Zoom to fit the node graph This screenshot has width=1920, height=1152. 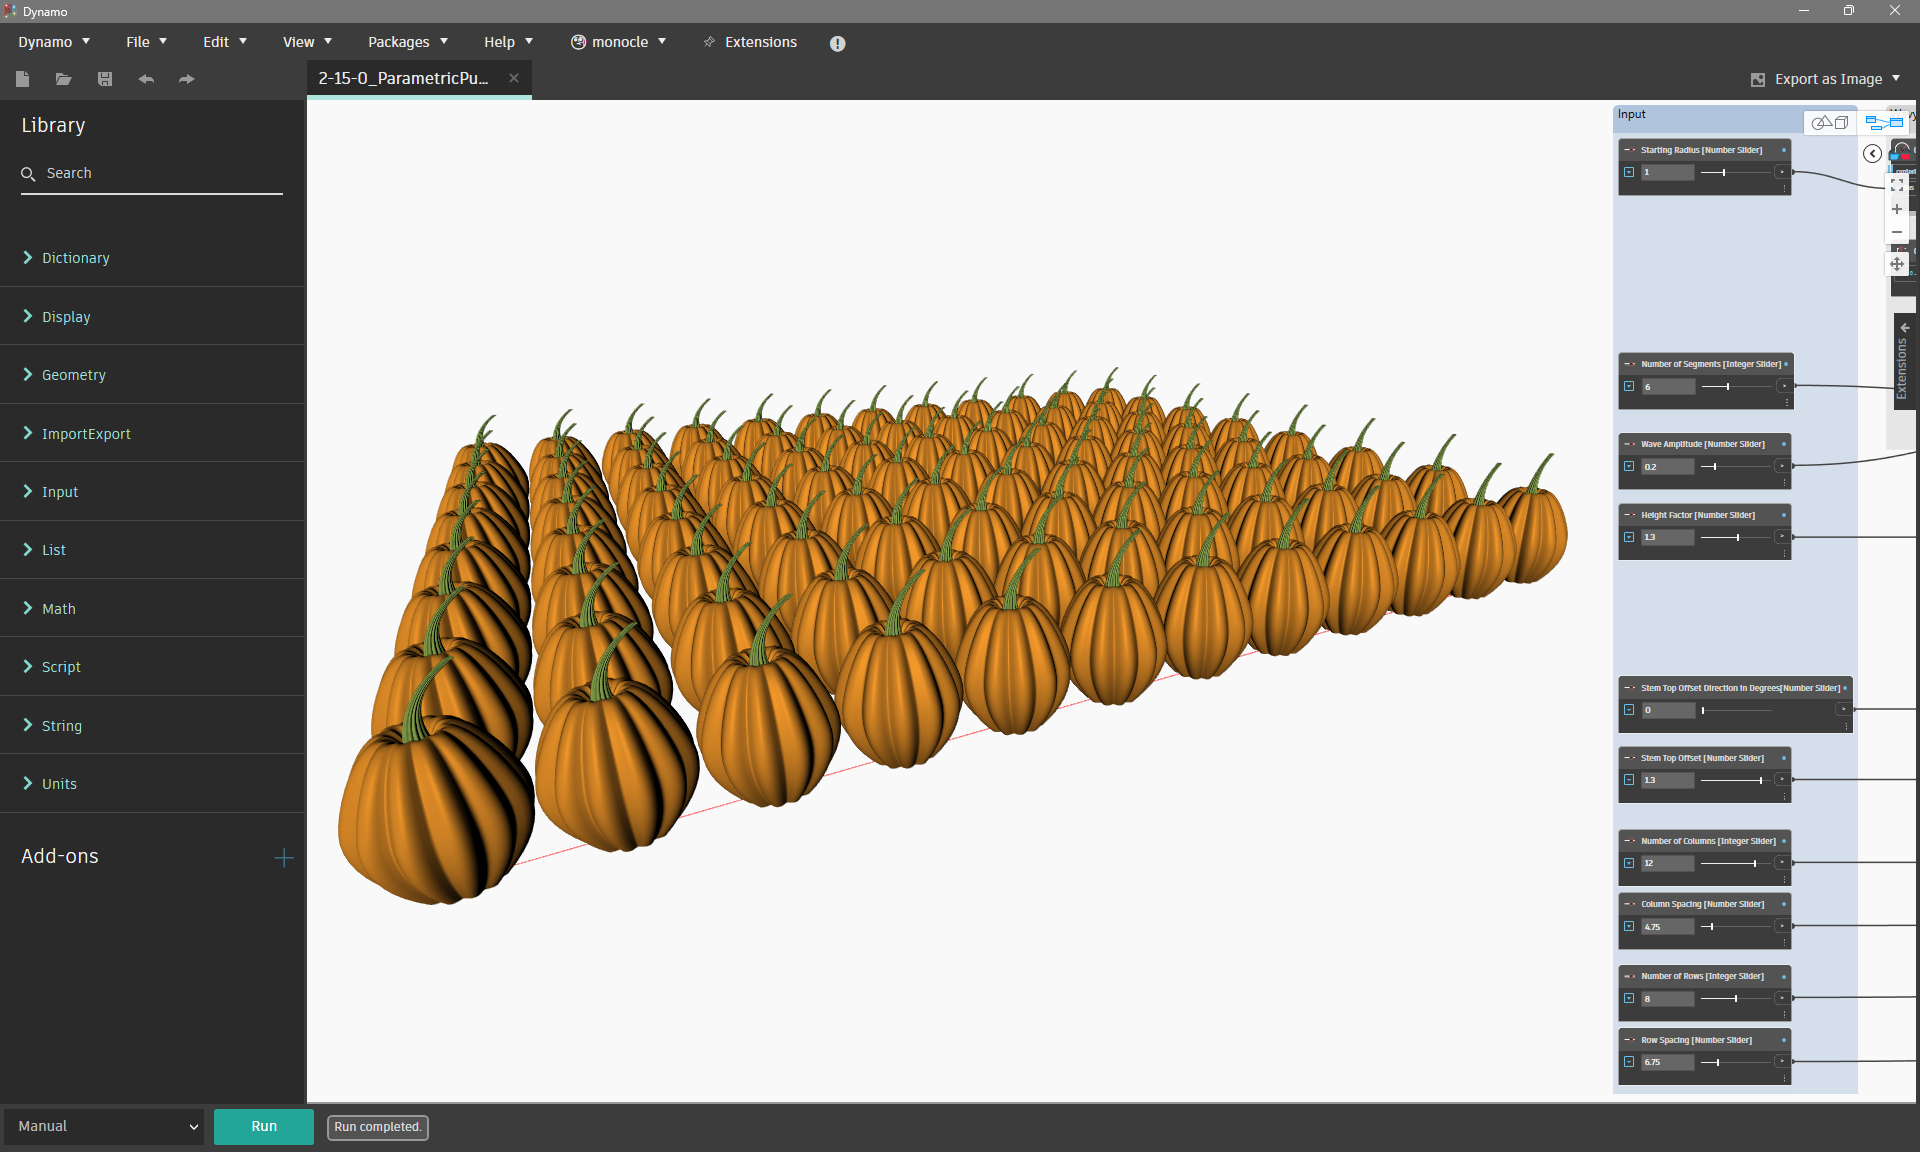coord(1897,185)
